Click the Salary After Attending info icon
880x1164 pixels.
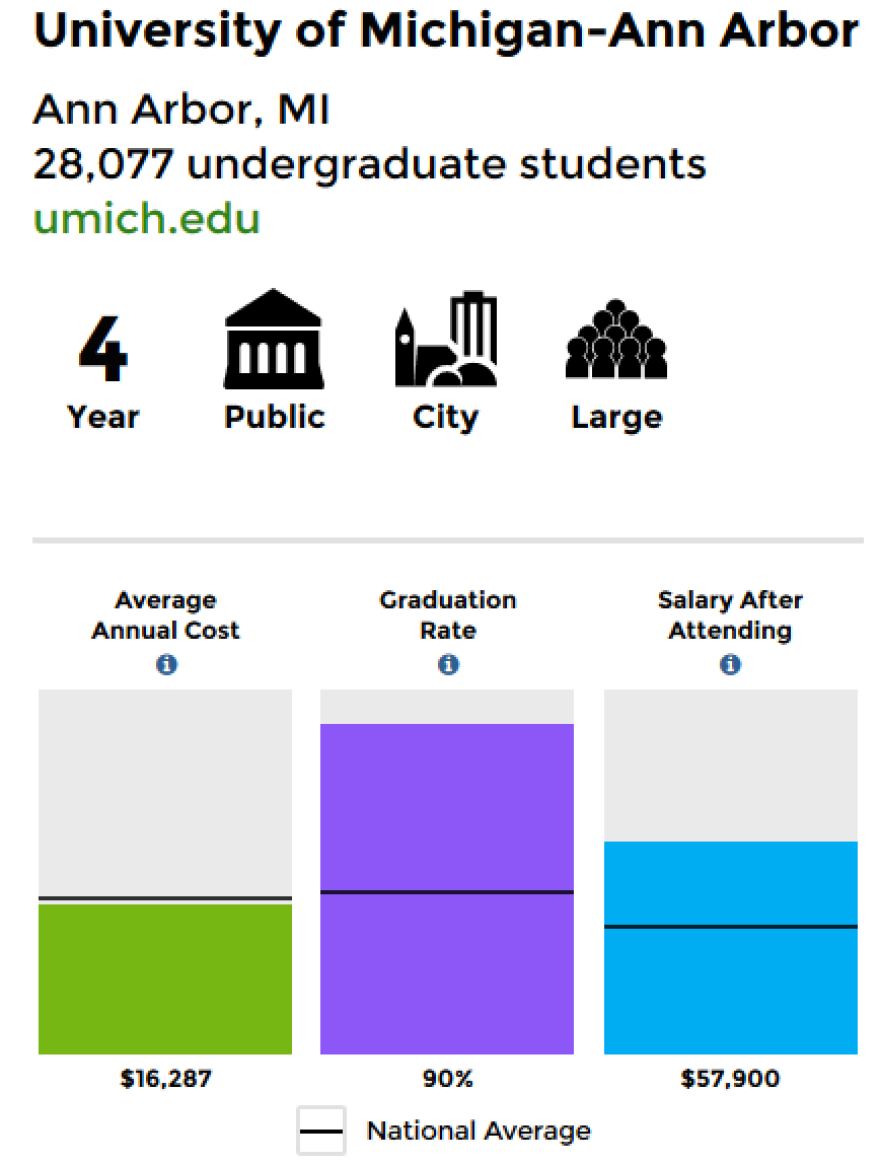(x=730, y=664)
